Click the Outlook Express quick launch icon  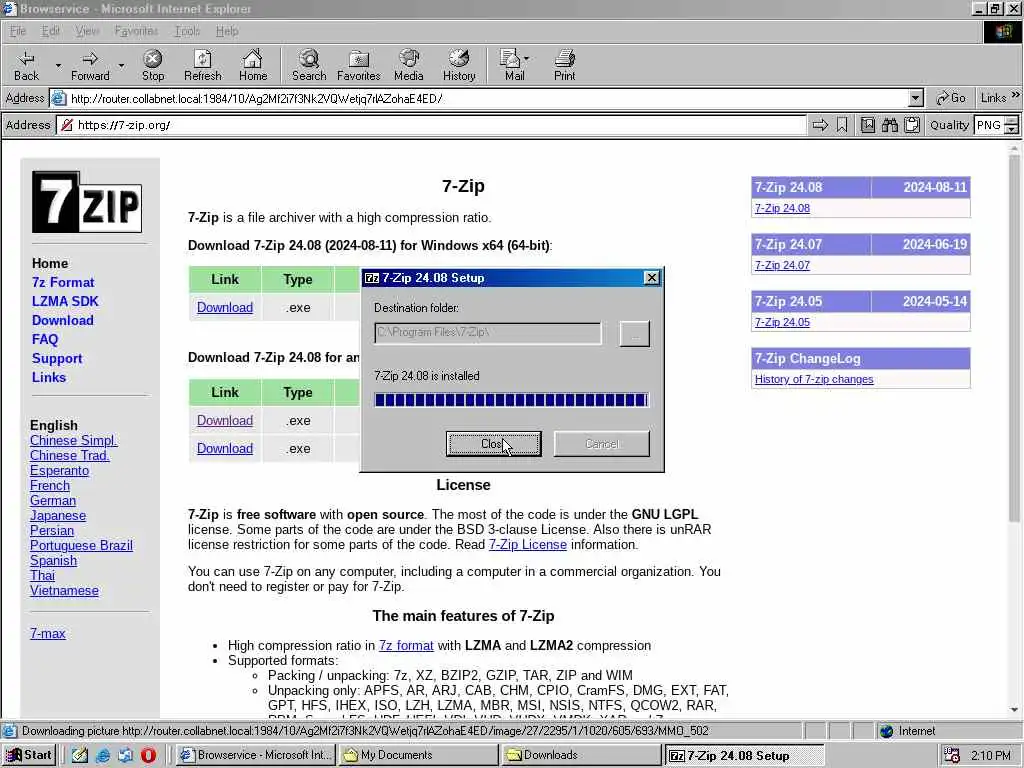(x=125, y=755)
